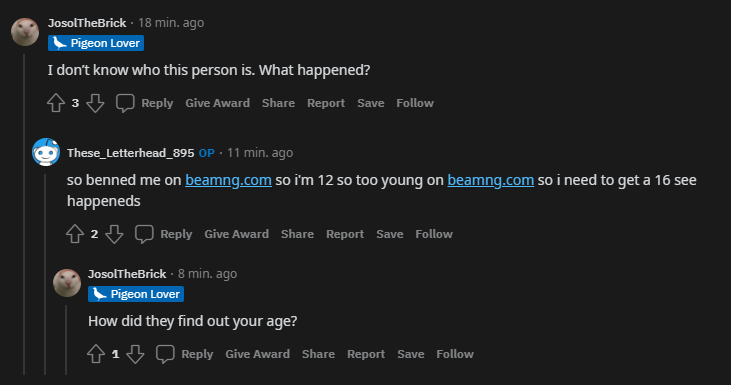
Task: Upvote These_Letterhead_895's comment
Action: pyautogui.click(x=75, y=234)
